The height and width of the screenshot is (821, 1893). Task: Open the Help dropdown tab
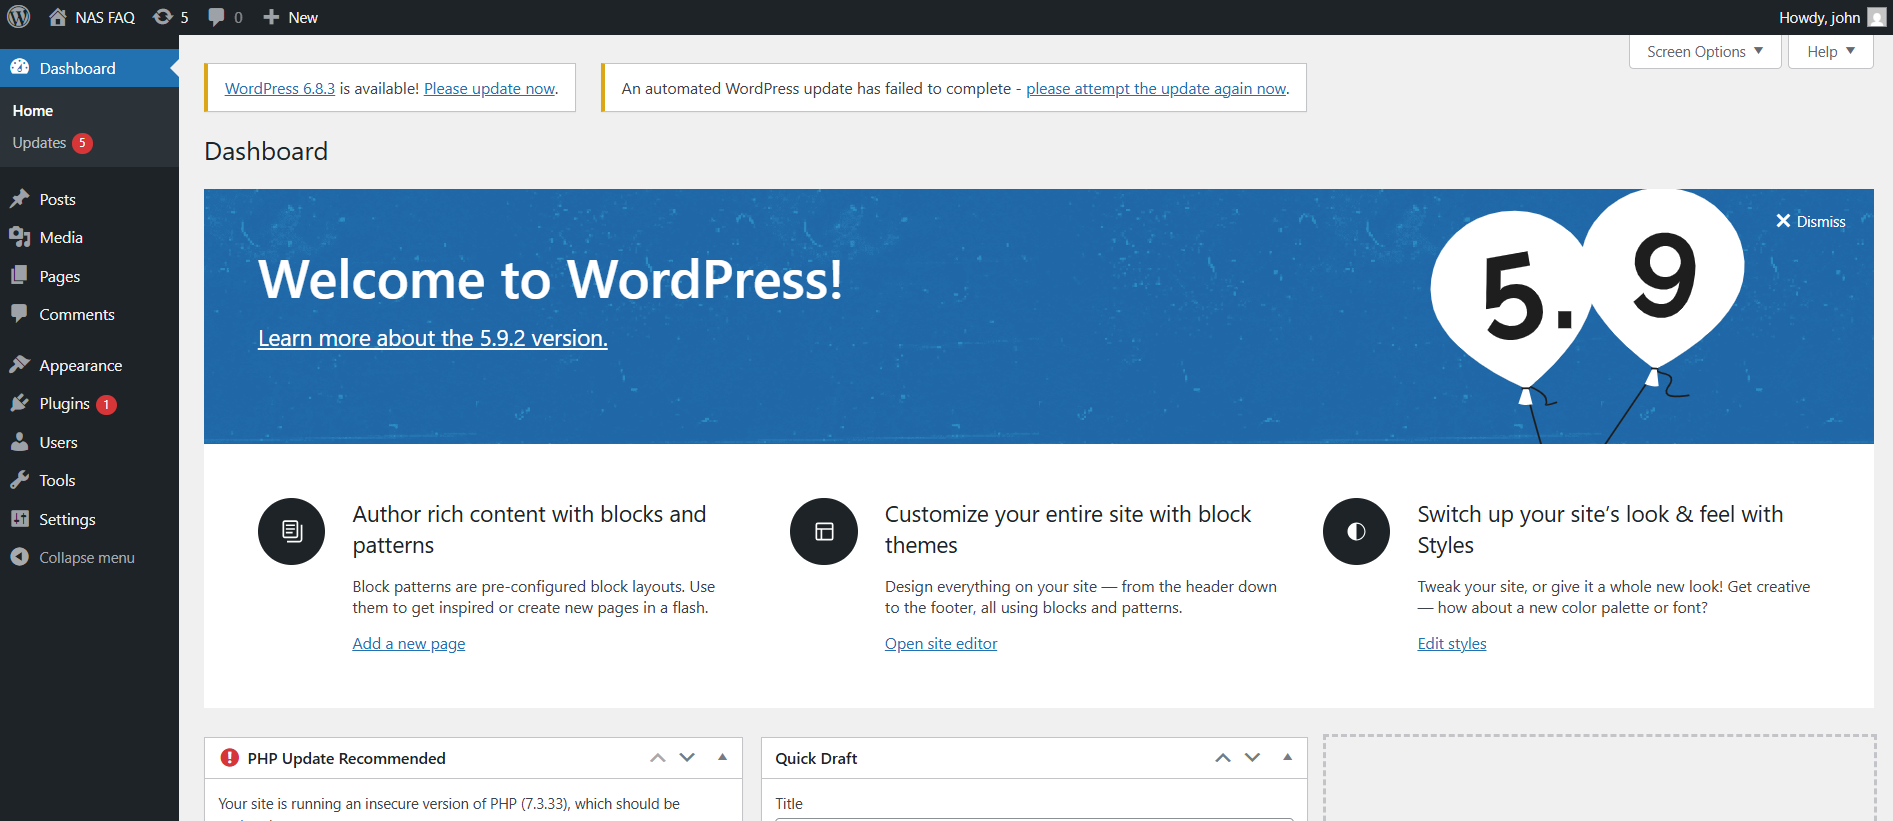tap(1830, 52)
